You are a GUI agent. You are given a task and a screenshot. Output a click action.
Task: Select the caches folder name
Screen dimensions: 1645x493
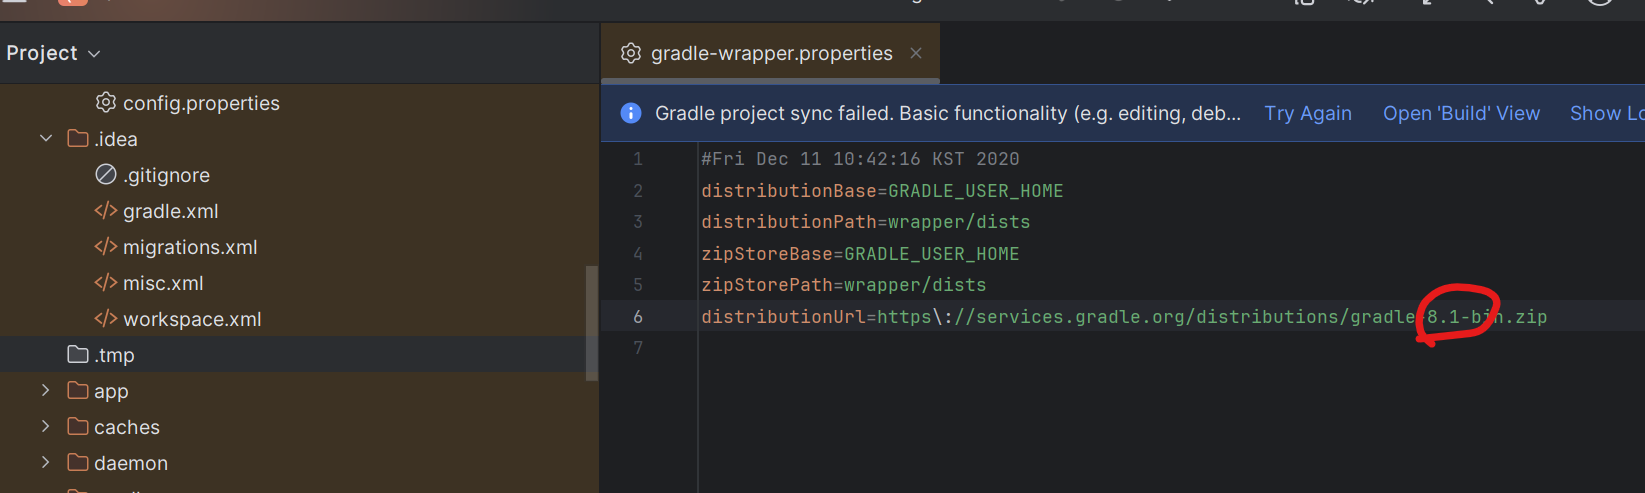[x=127, y=427]
